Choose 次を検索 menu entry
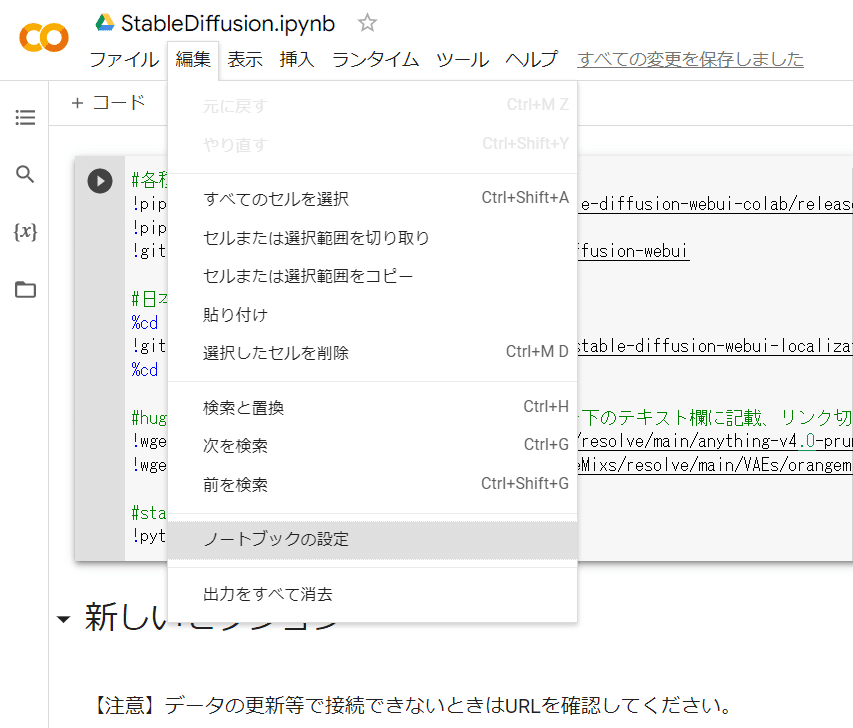 point(373,446)
